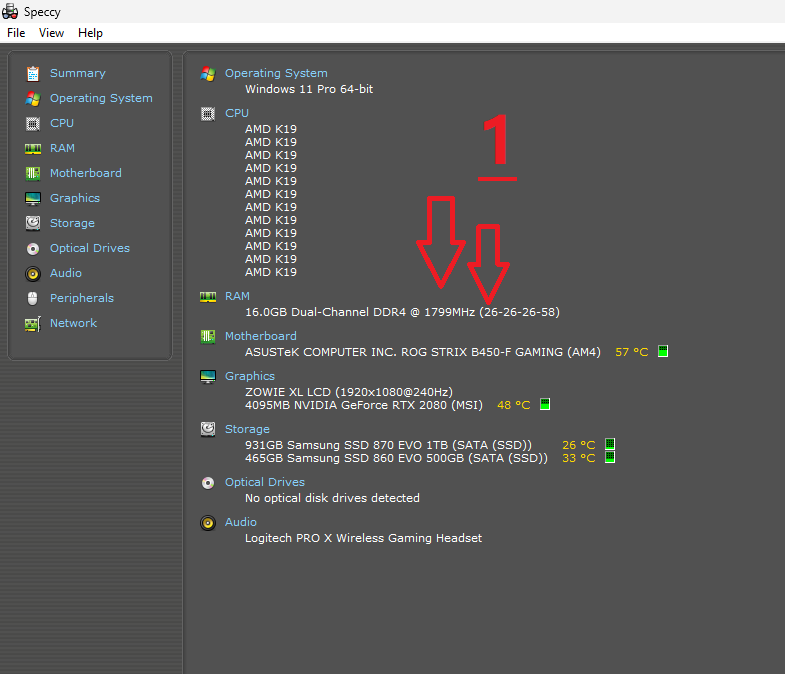Click the Storage drive icon in summary pane

tap(208, 429)
